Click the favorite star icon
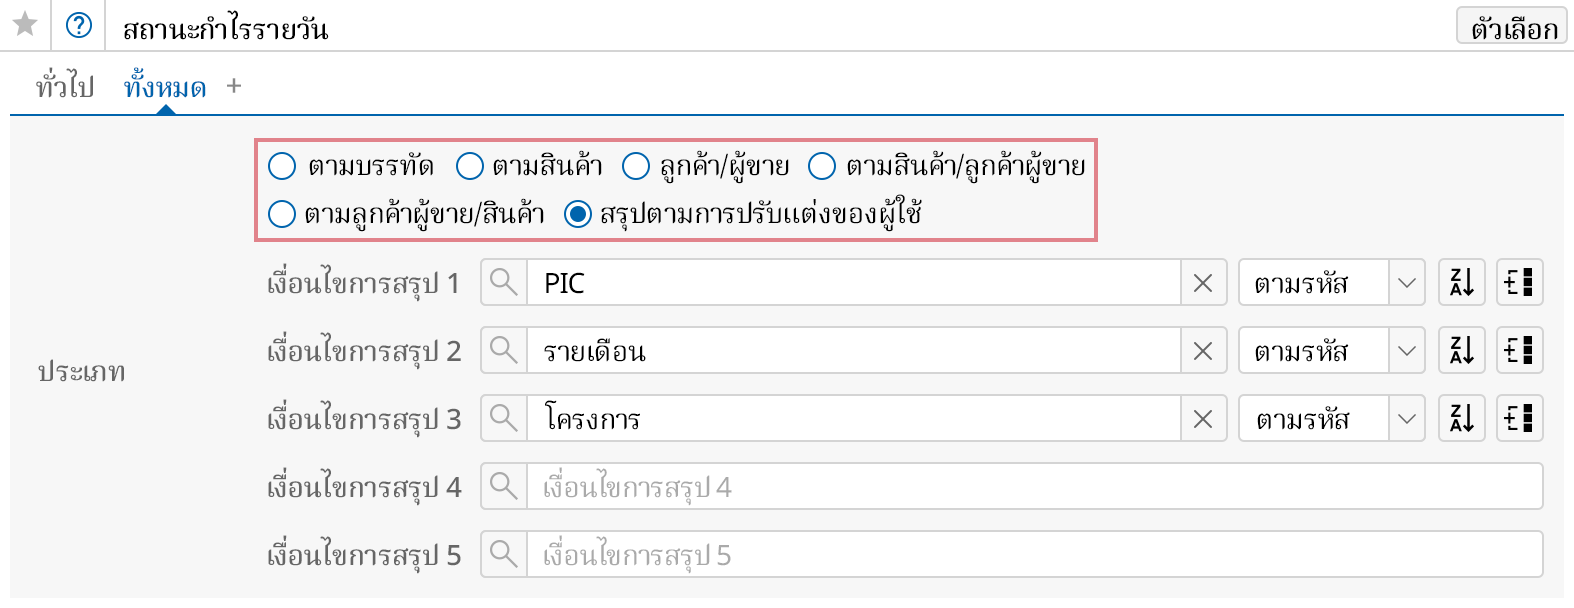The image size is (1574, 608). click(25, 24)
